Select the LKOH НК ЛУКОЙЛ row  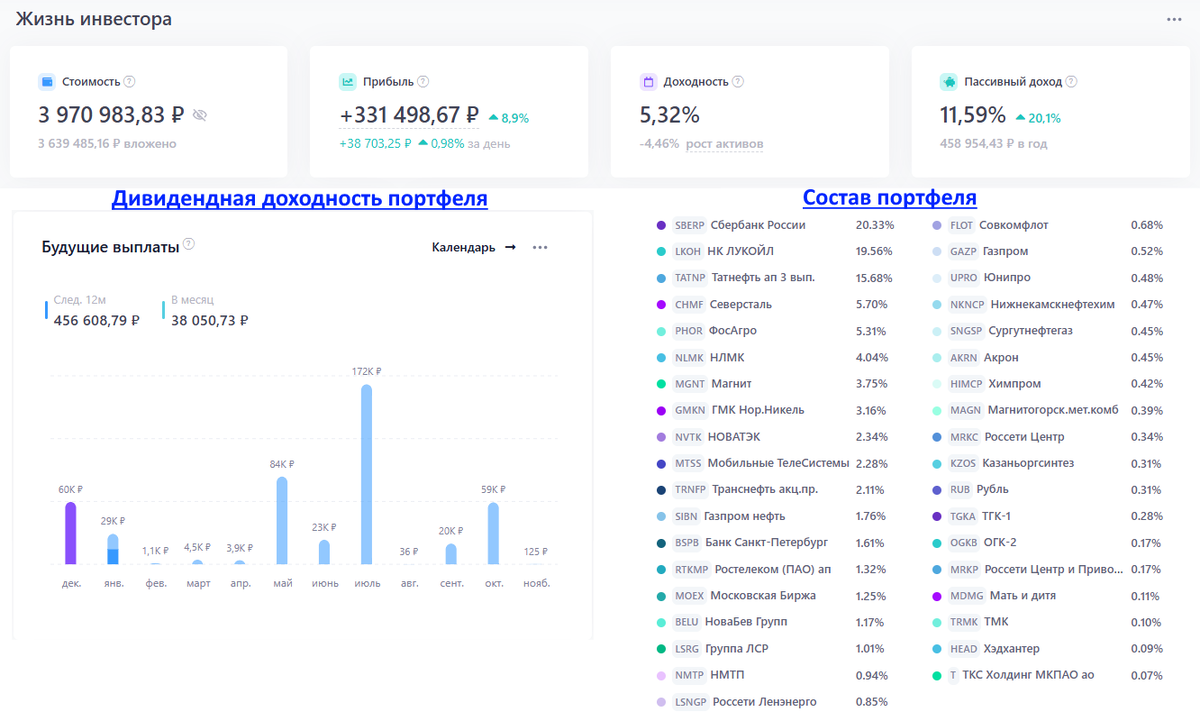(x=775, y=251)
